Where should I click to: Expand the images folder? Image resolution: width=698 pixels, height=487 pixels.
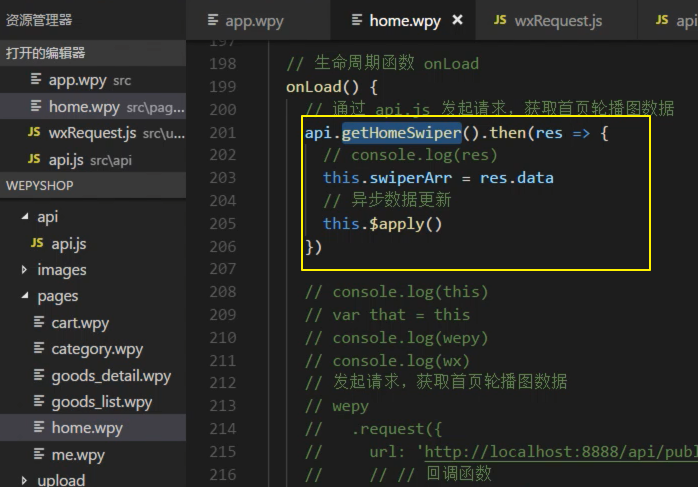click(x=24, y=270)
